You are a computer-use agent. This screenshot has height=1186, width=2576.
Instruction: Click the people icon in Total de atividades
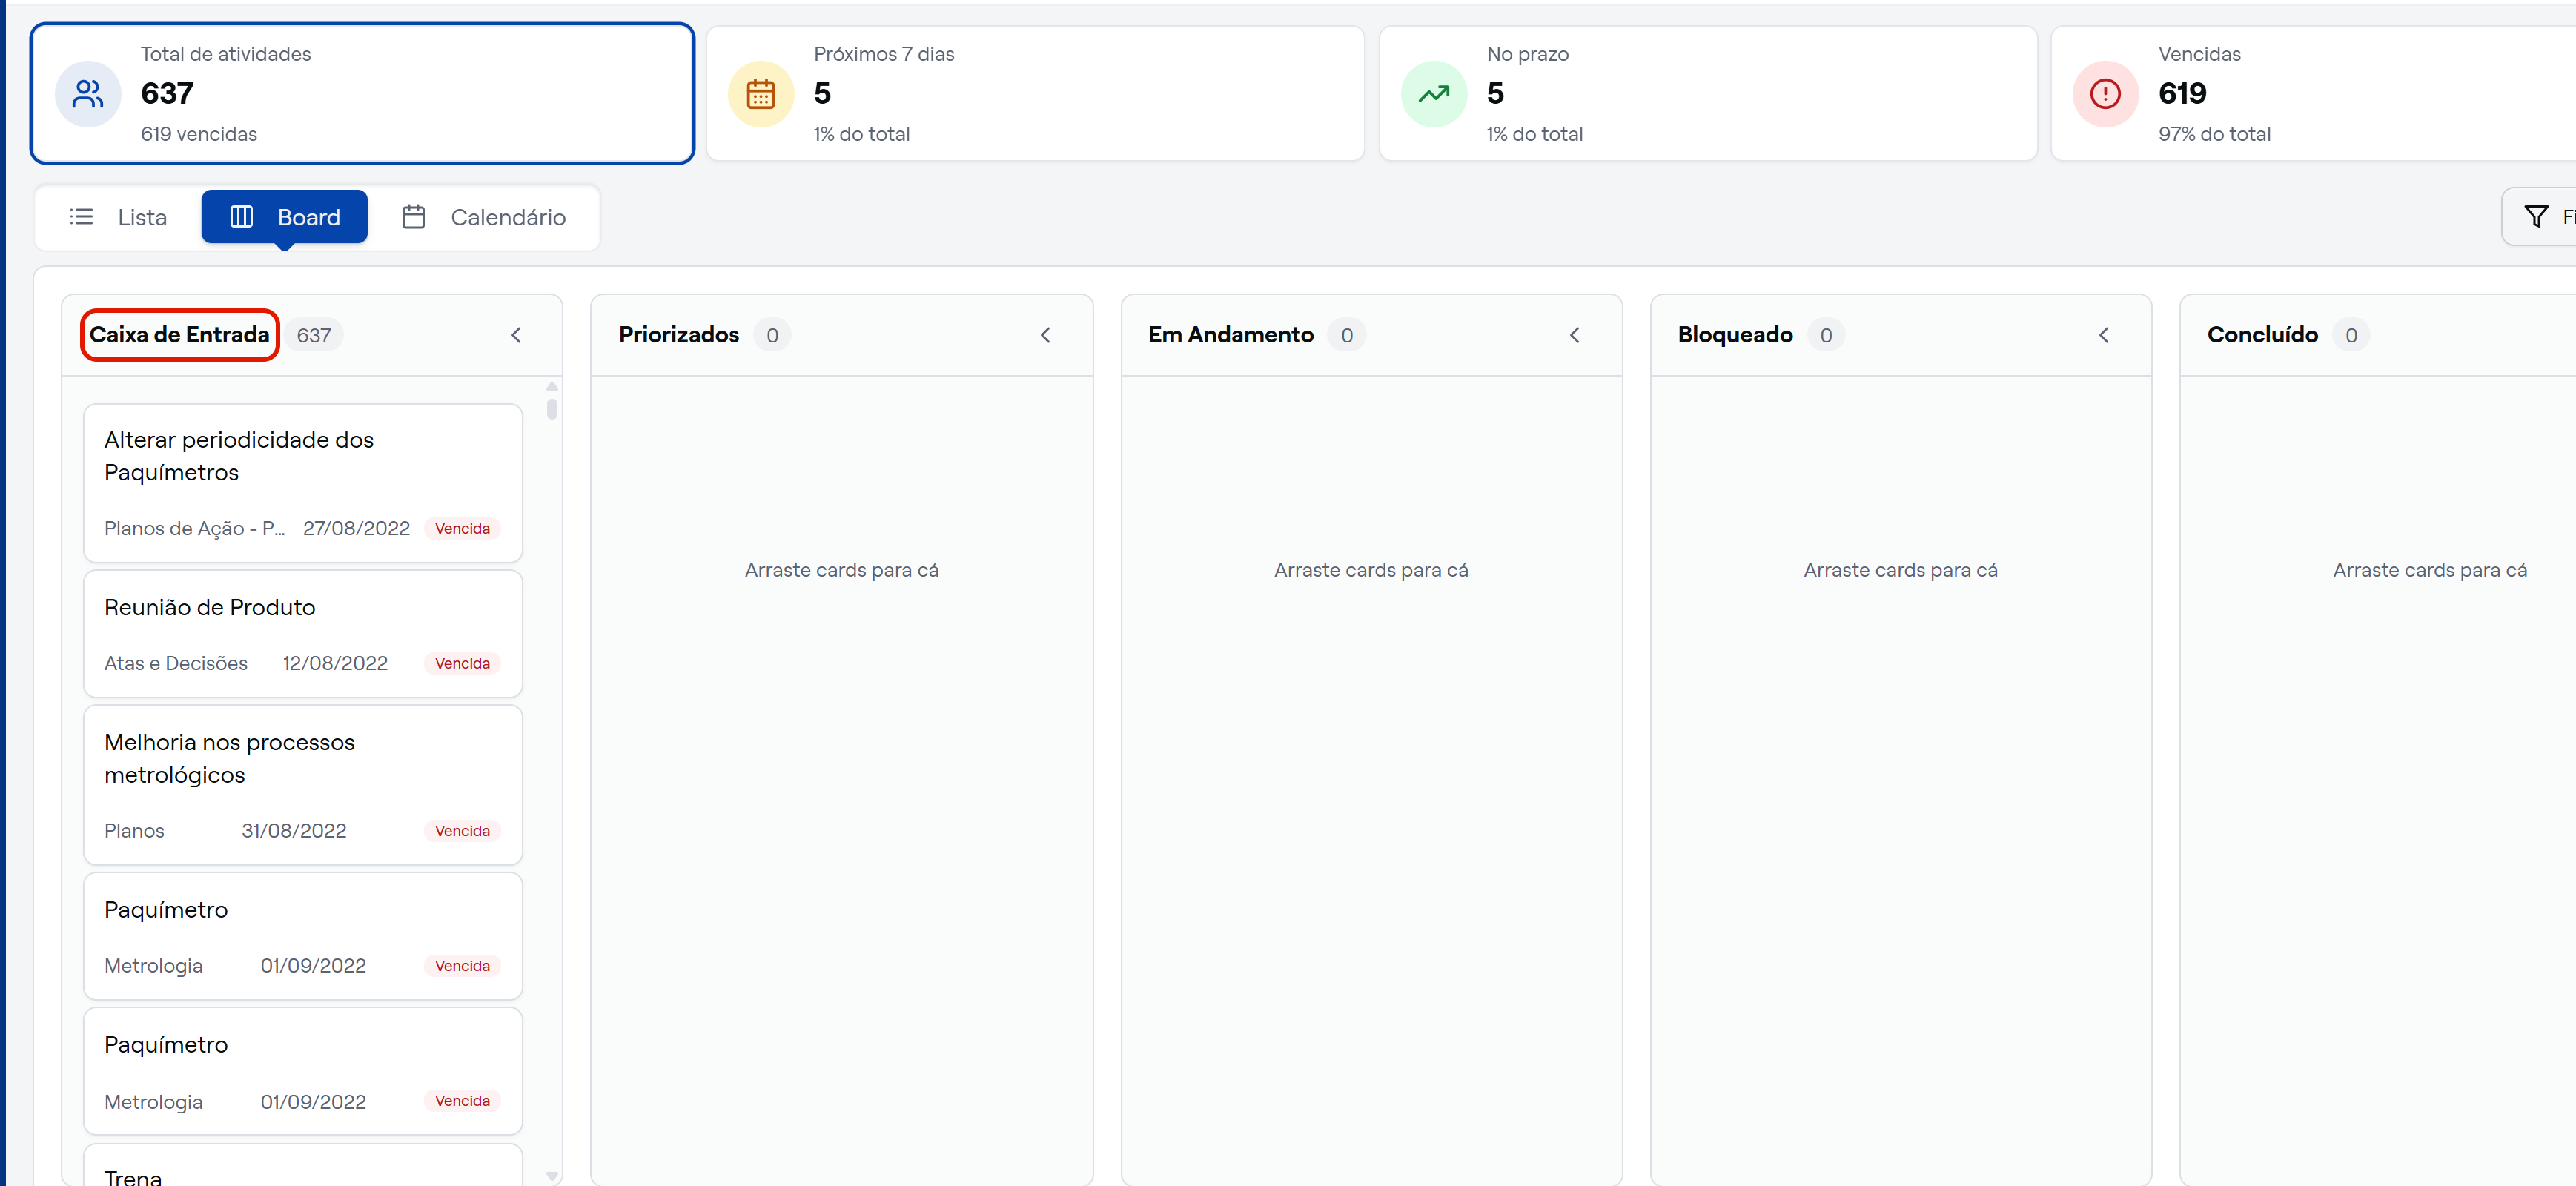[x=88, y=94]
